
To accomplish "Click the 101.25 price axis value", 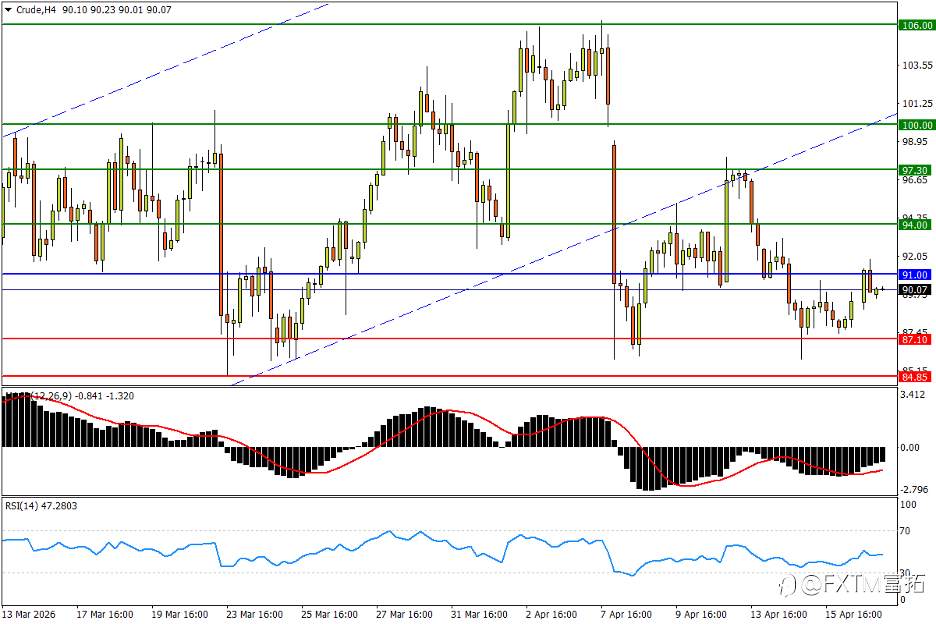I will [917, 103].
